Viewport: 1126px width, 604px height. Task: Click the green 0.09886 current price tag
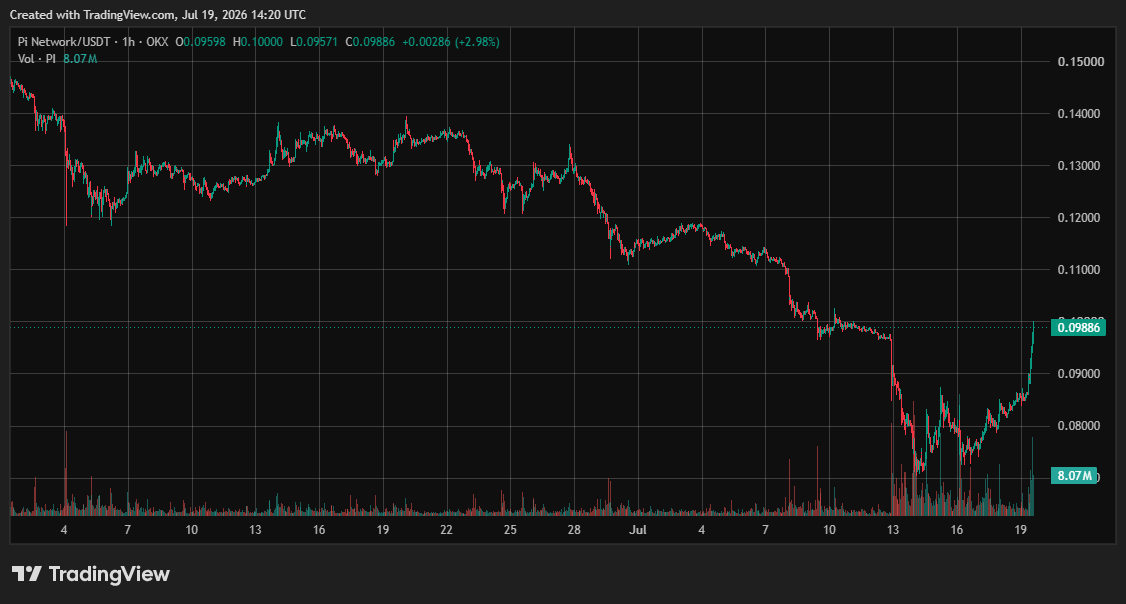tap(1078, 327)
